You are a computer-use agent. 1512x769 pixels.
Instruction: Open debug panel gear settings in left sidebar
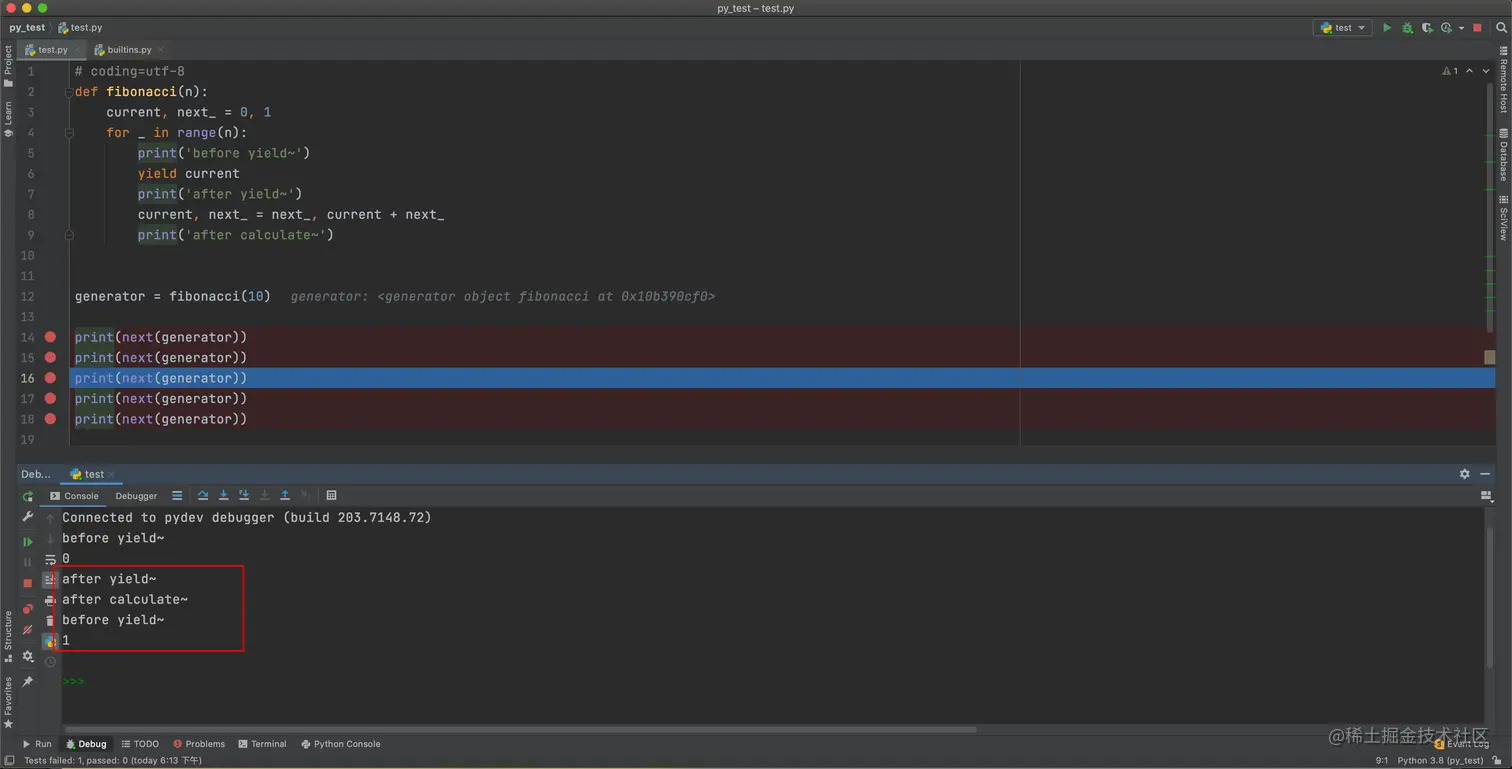28,656
